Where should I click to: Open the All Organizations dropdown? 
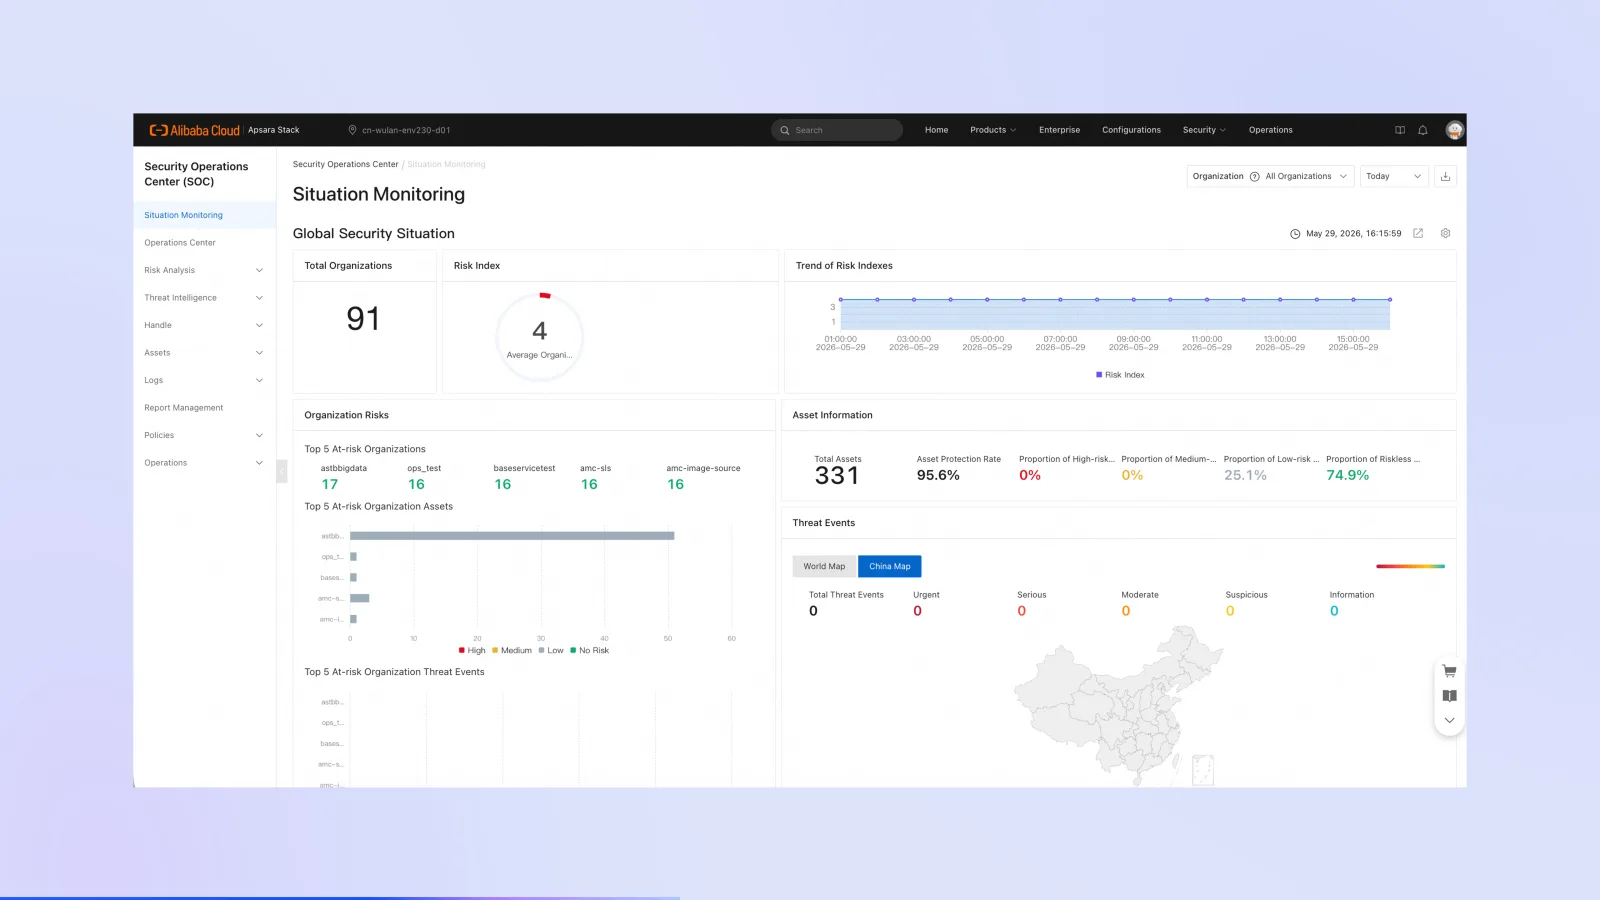[x=1306, y=176]
